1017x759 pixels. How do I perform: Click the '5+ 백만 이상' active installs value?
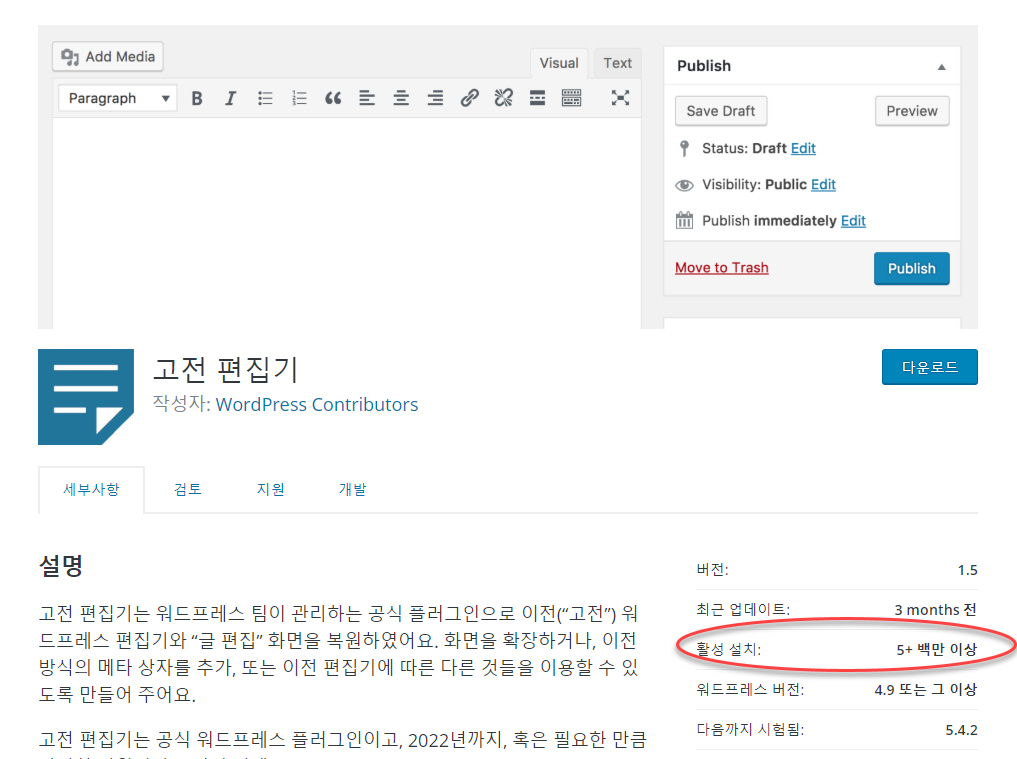click(x=937, y=649)
